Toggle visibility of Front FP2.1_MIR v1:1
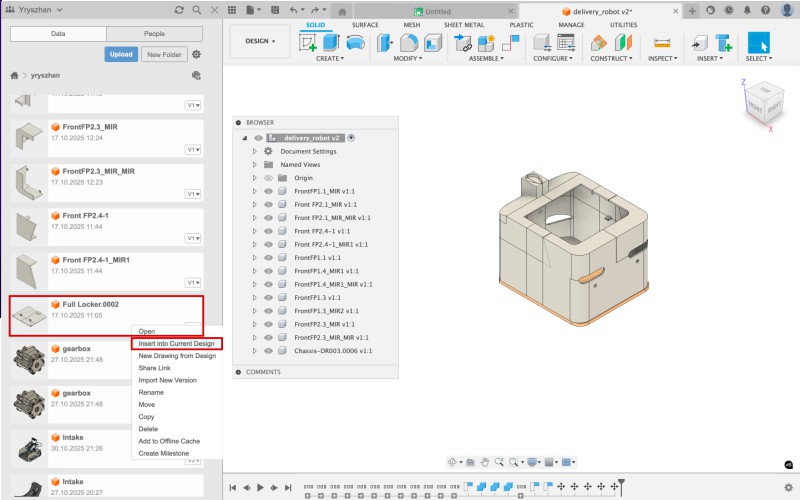800x500 pixels. pos(268,205)
